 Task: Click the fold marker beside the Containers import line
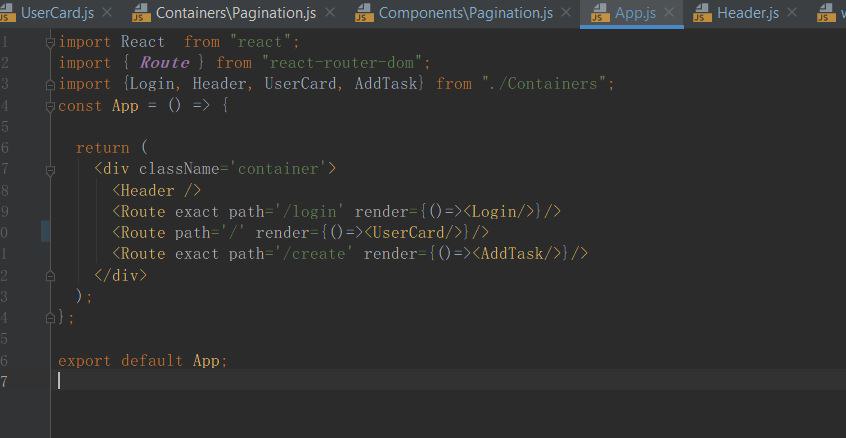click(x=50, y=85)
